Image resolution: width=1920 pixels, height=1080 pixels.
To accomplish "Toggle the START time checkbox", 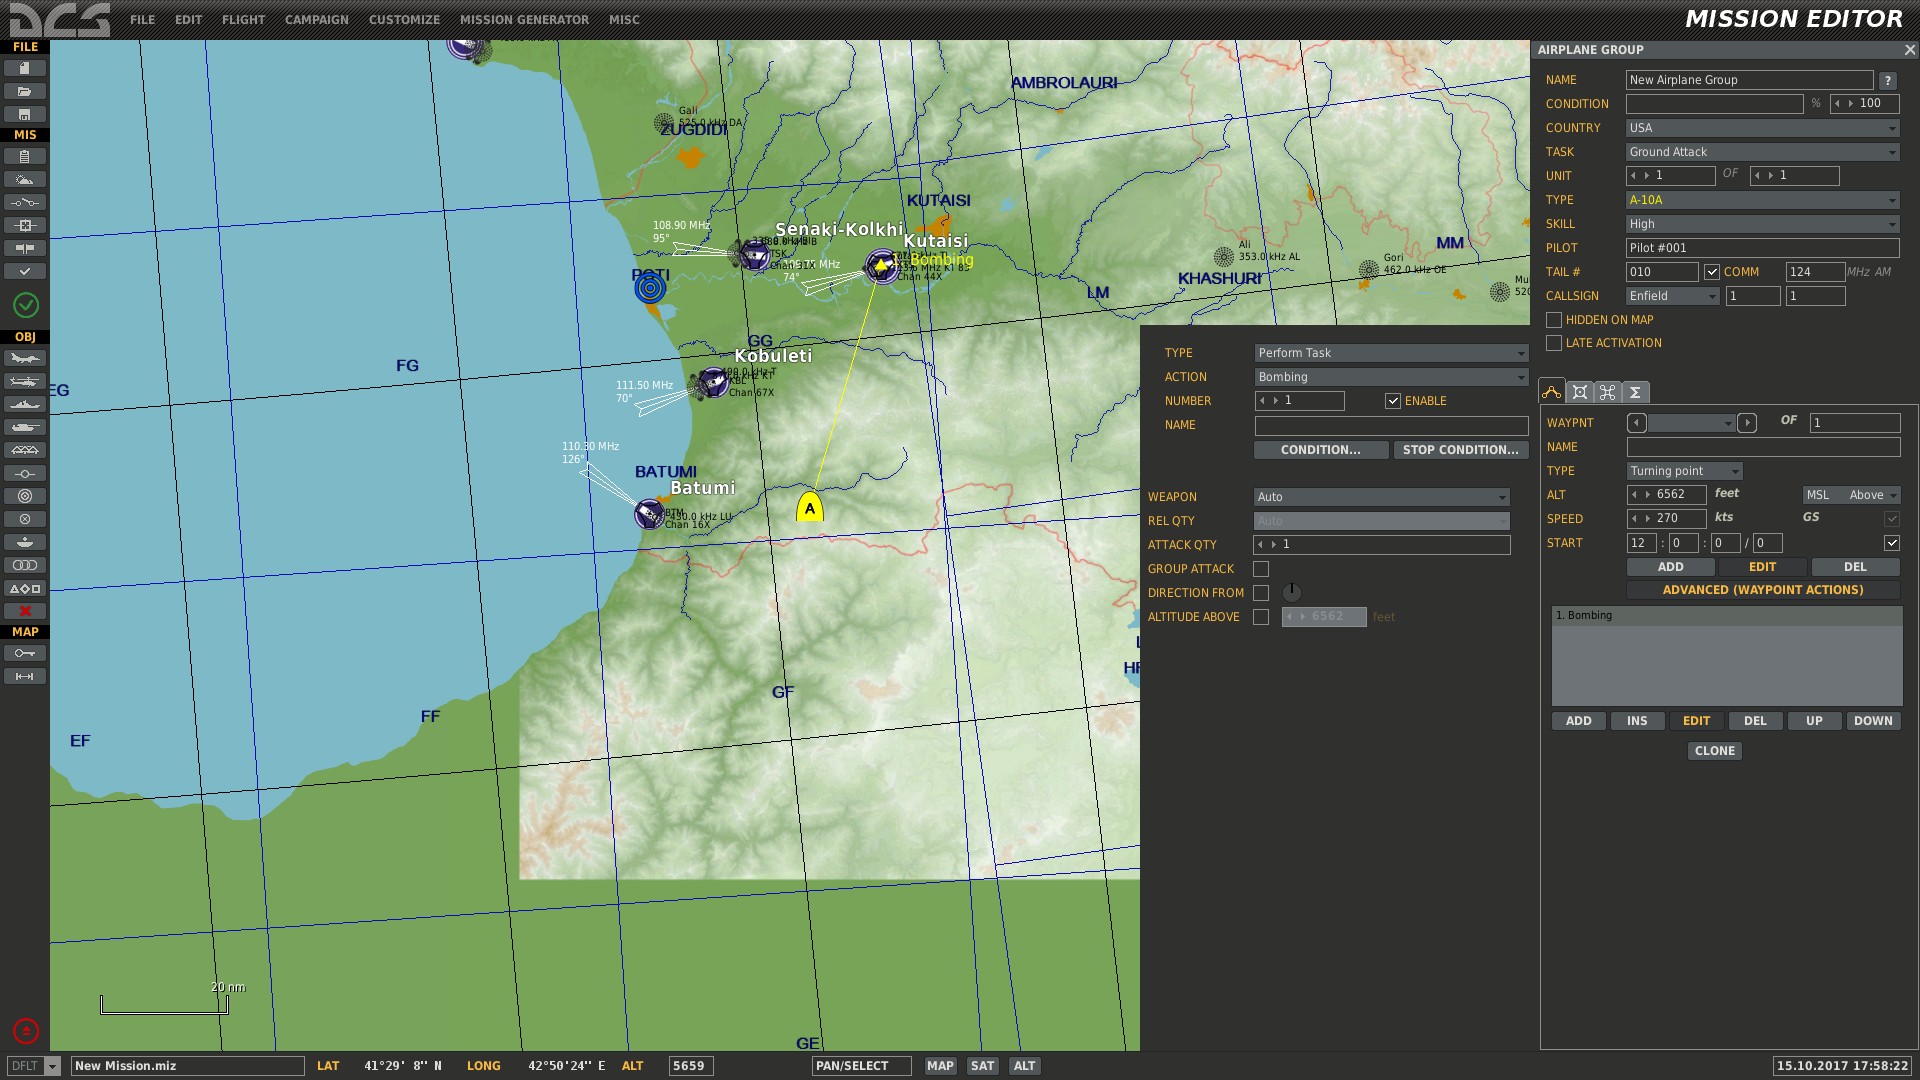I will point(1892,543).
